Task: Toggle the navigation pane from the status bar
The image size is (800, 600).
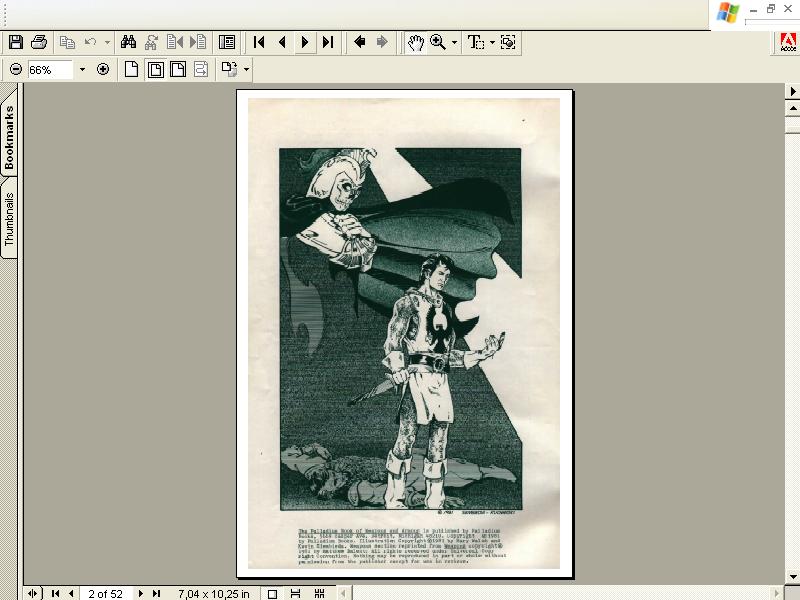Action: tap(32, 593)
